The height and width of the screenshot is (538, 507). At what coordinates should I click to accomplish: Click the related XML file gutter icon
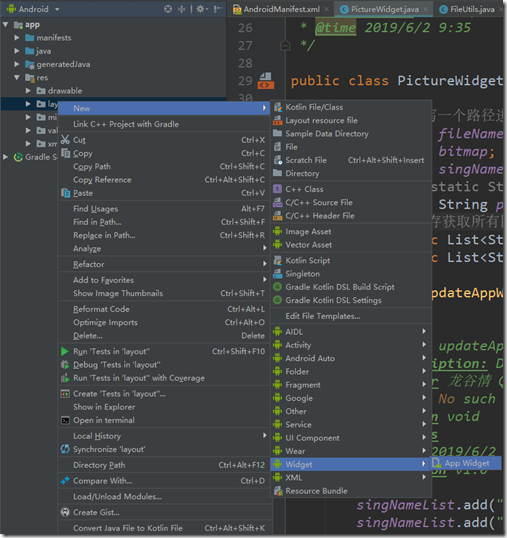(266, 81)
